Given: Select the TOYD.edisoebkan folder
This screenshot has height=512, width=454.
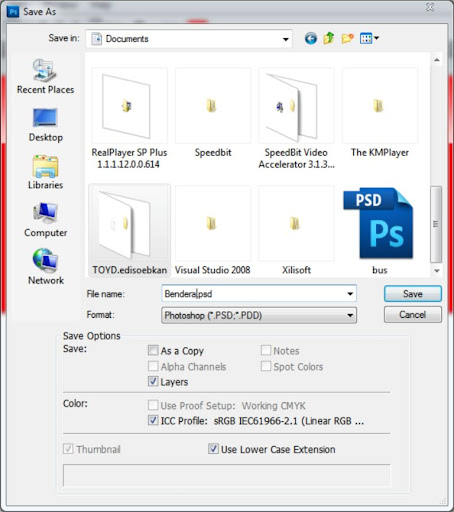Looking at the screenshot, I should point(129,230).
